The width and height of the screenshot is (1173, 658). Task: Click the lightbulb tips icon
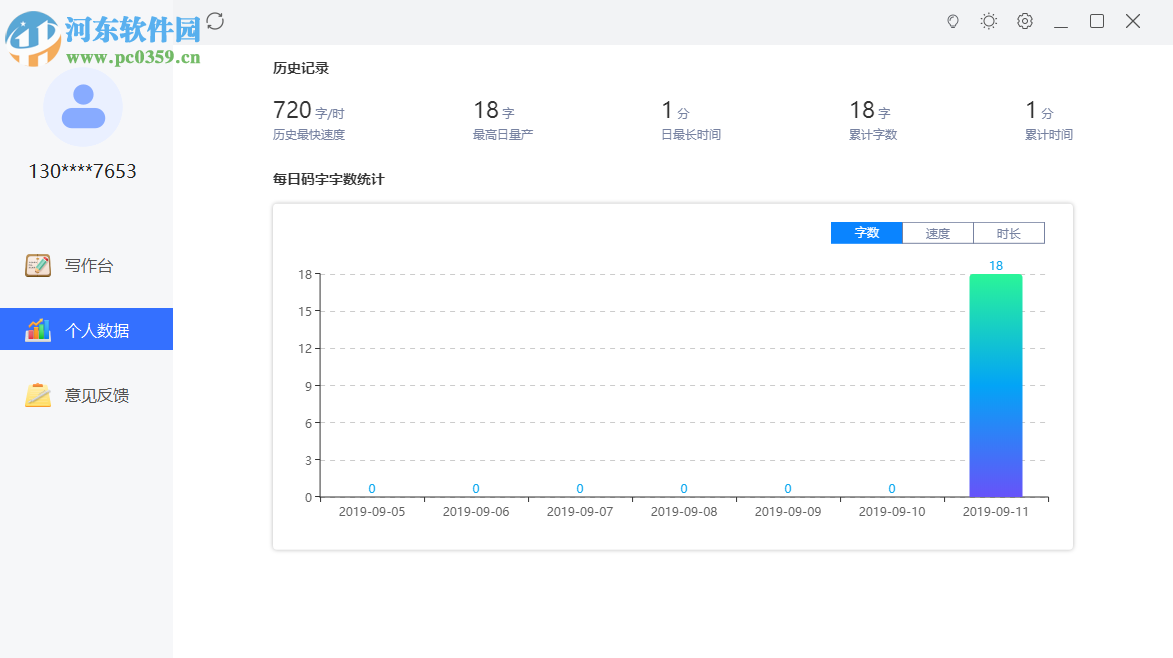point(953,21)
